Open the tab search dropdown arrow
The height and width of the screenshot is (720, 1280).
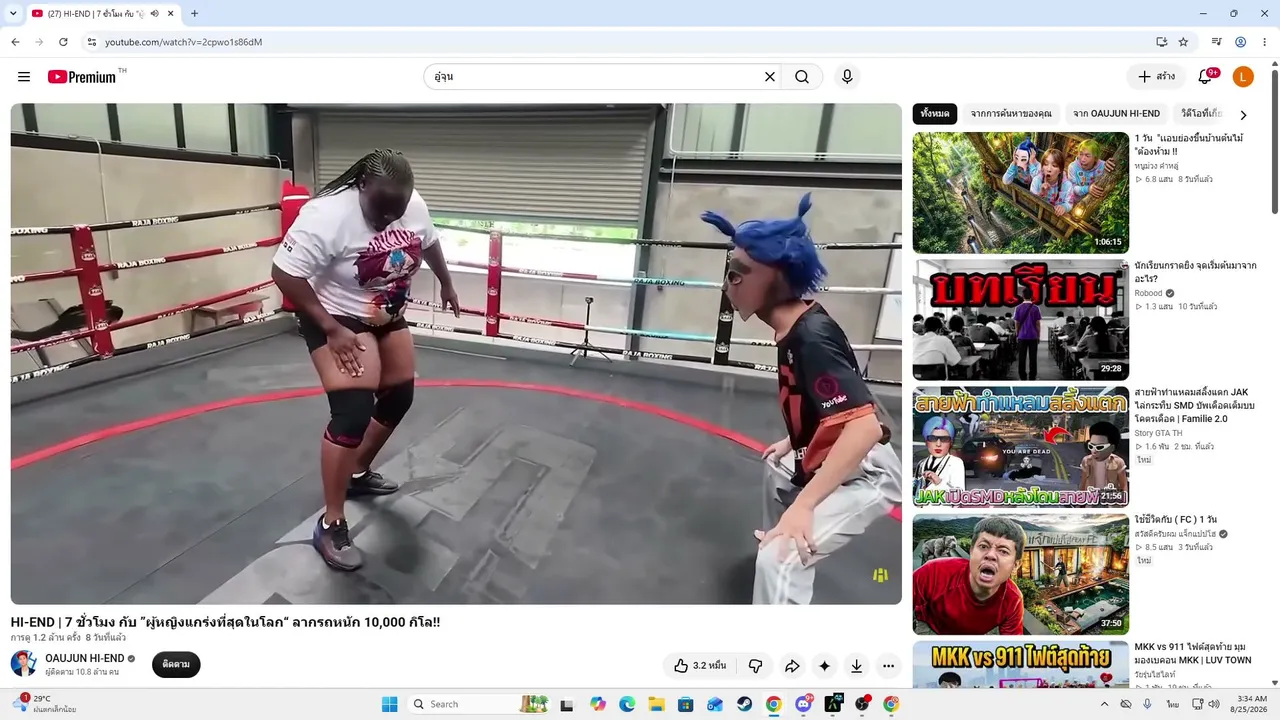click(12, 14)
